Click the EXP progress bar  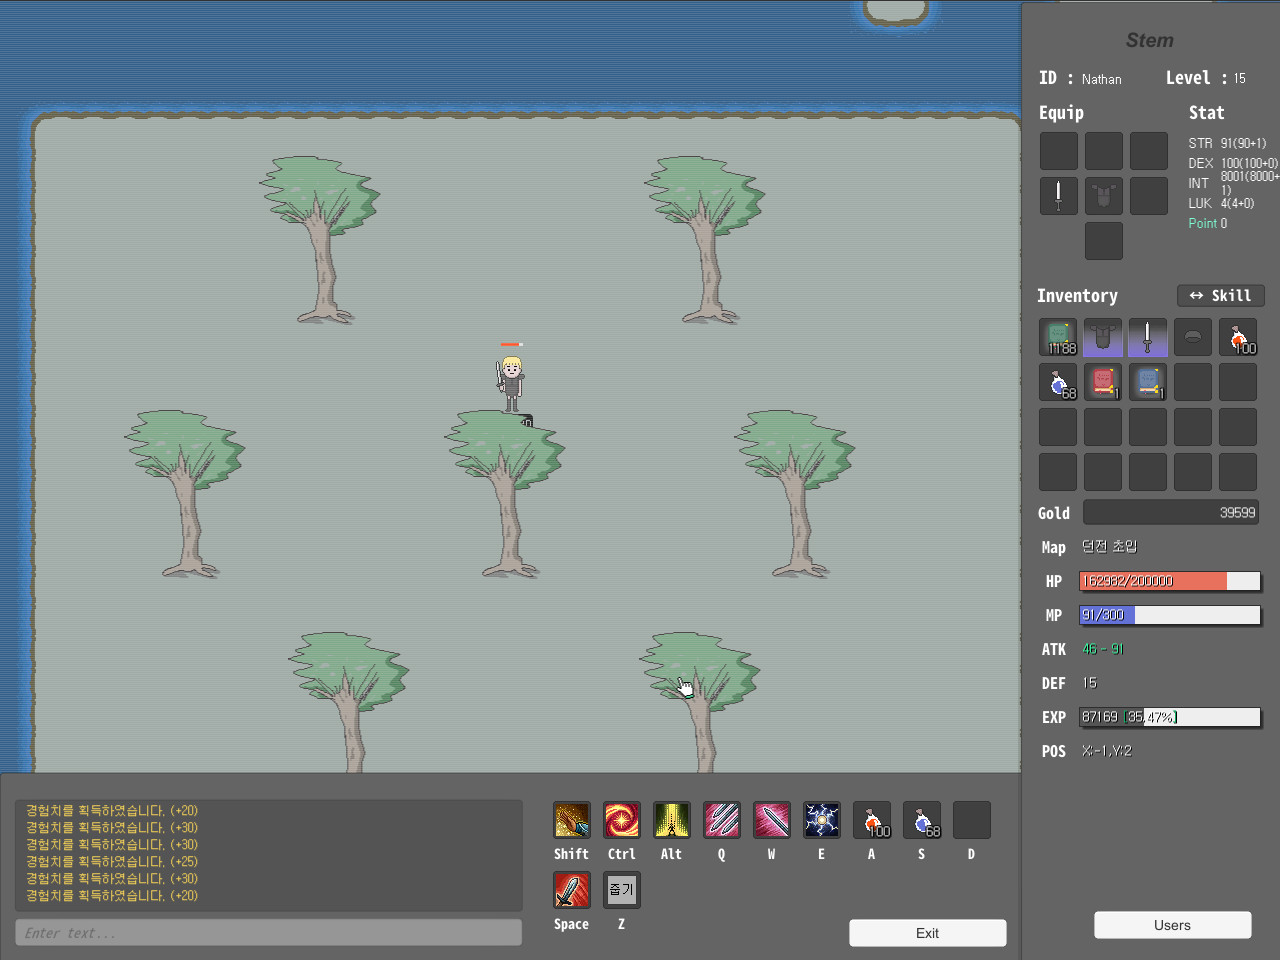coord(1170,716)
